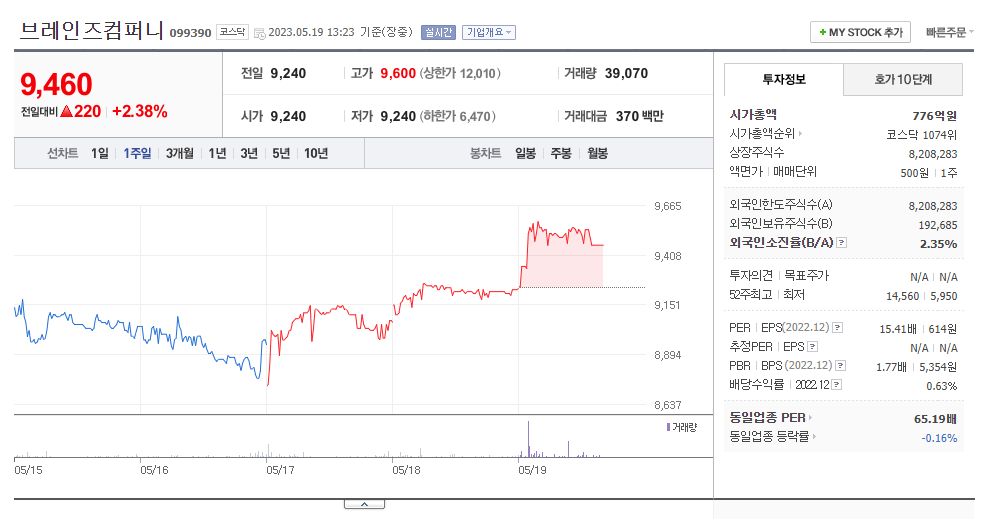Click the stock code 099390
The image size is (997, 519).
pyautogui.click(x=190, y=33)
